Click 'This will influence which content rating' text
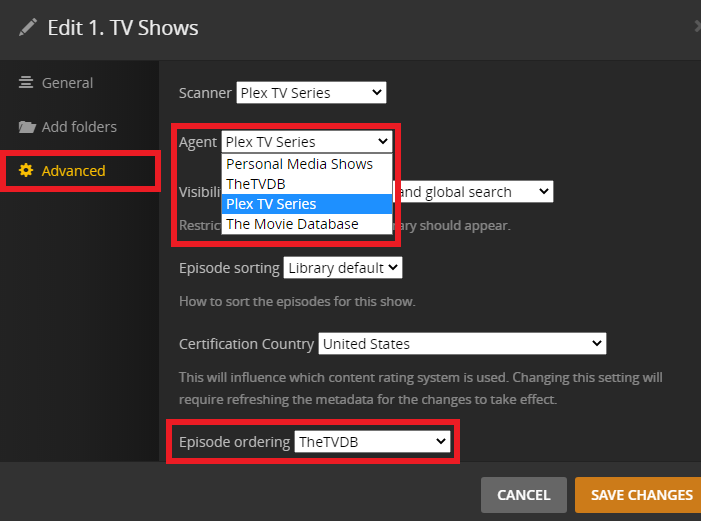Image resolution: width=701 pixels, height=521 pixels. click(x=421, y=388)
